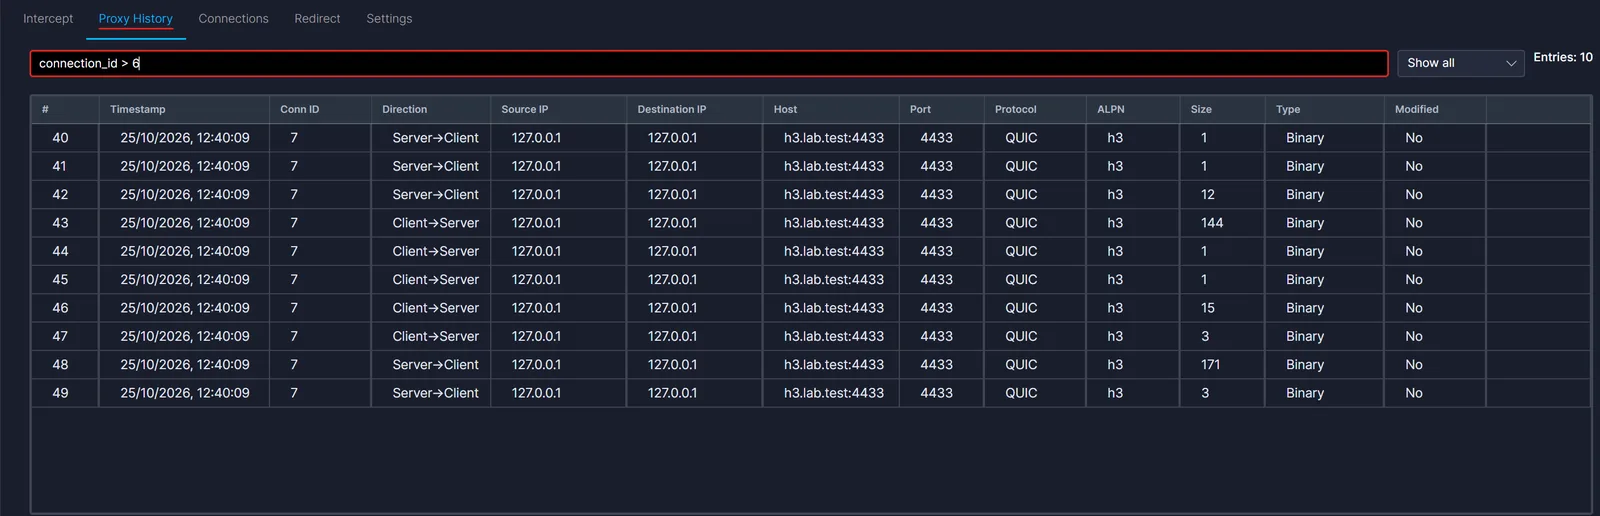Screen dimensions: 1600x516
Task: Click h3.lab.test:4433 host in row 49
Action: coord(834,393)
